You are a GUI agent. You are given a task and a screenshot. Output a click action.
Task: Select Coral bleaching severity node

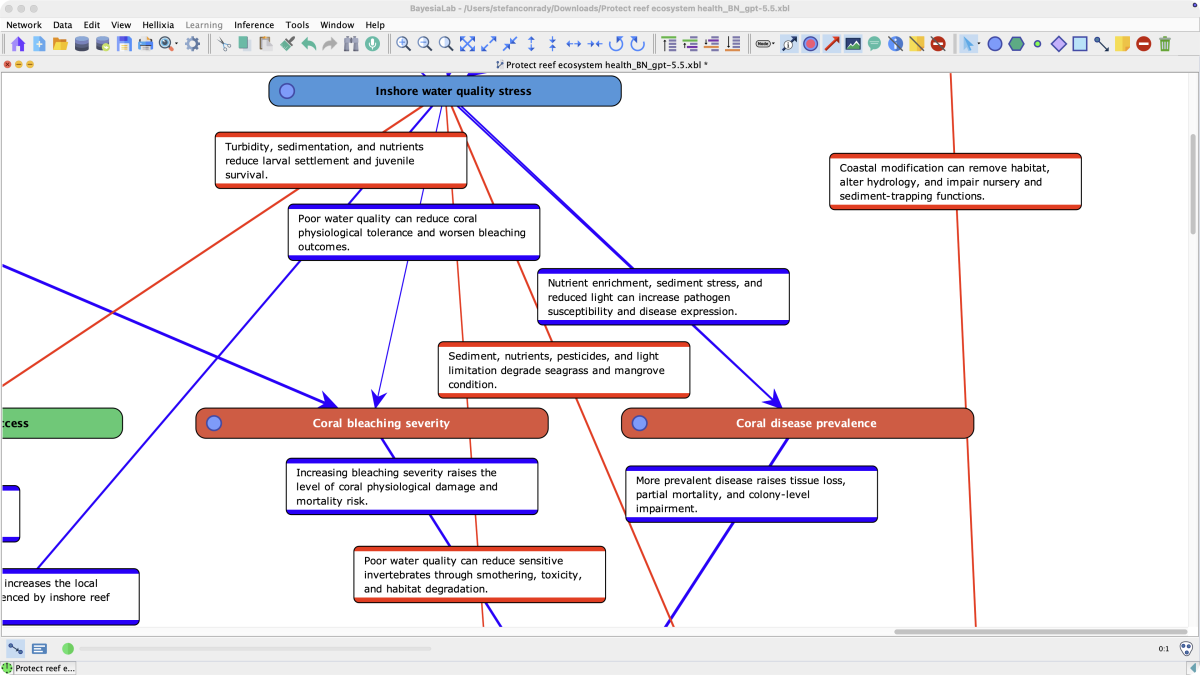[372, 423]
